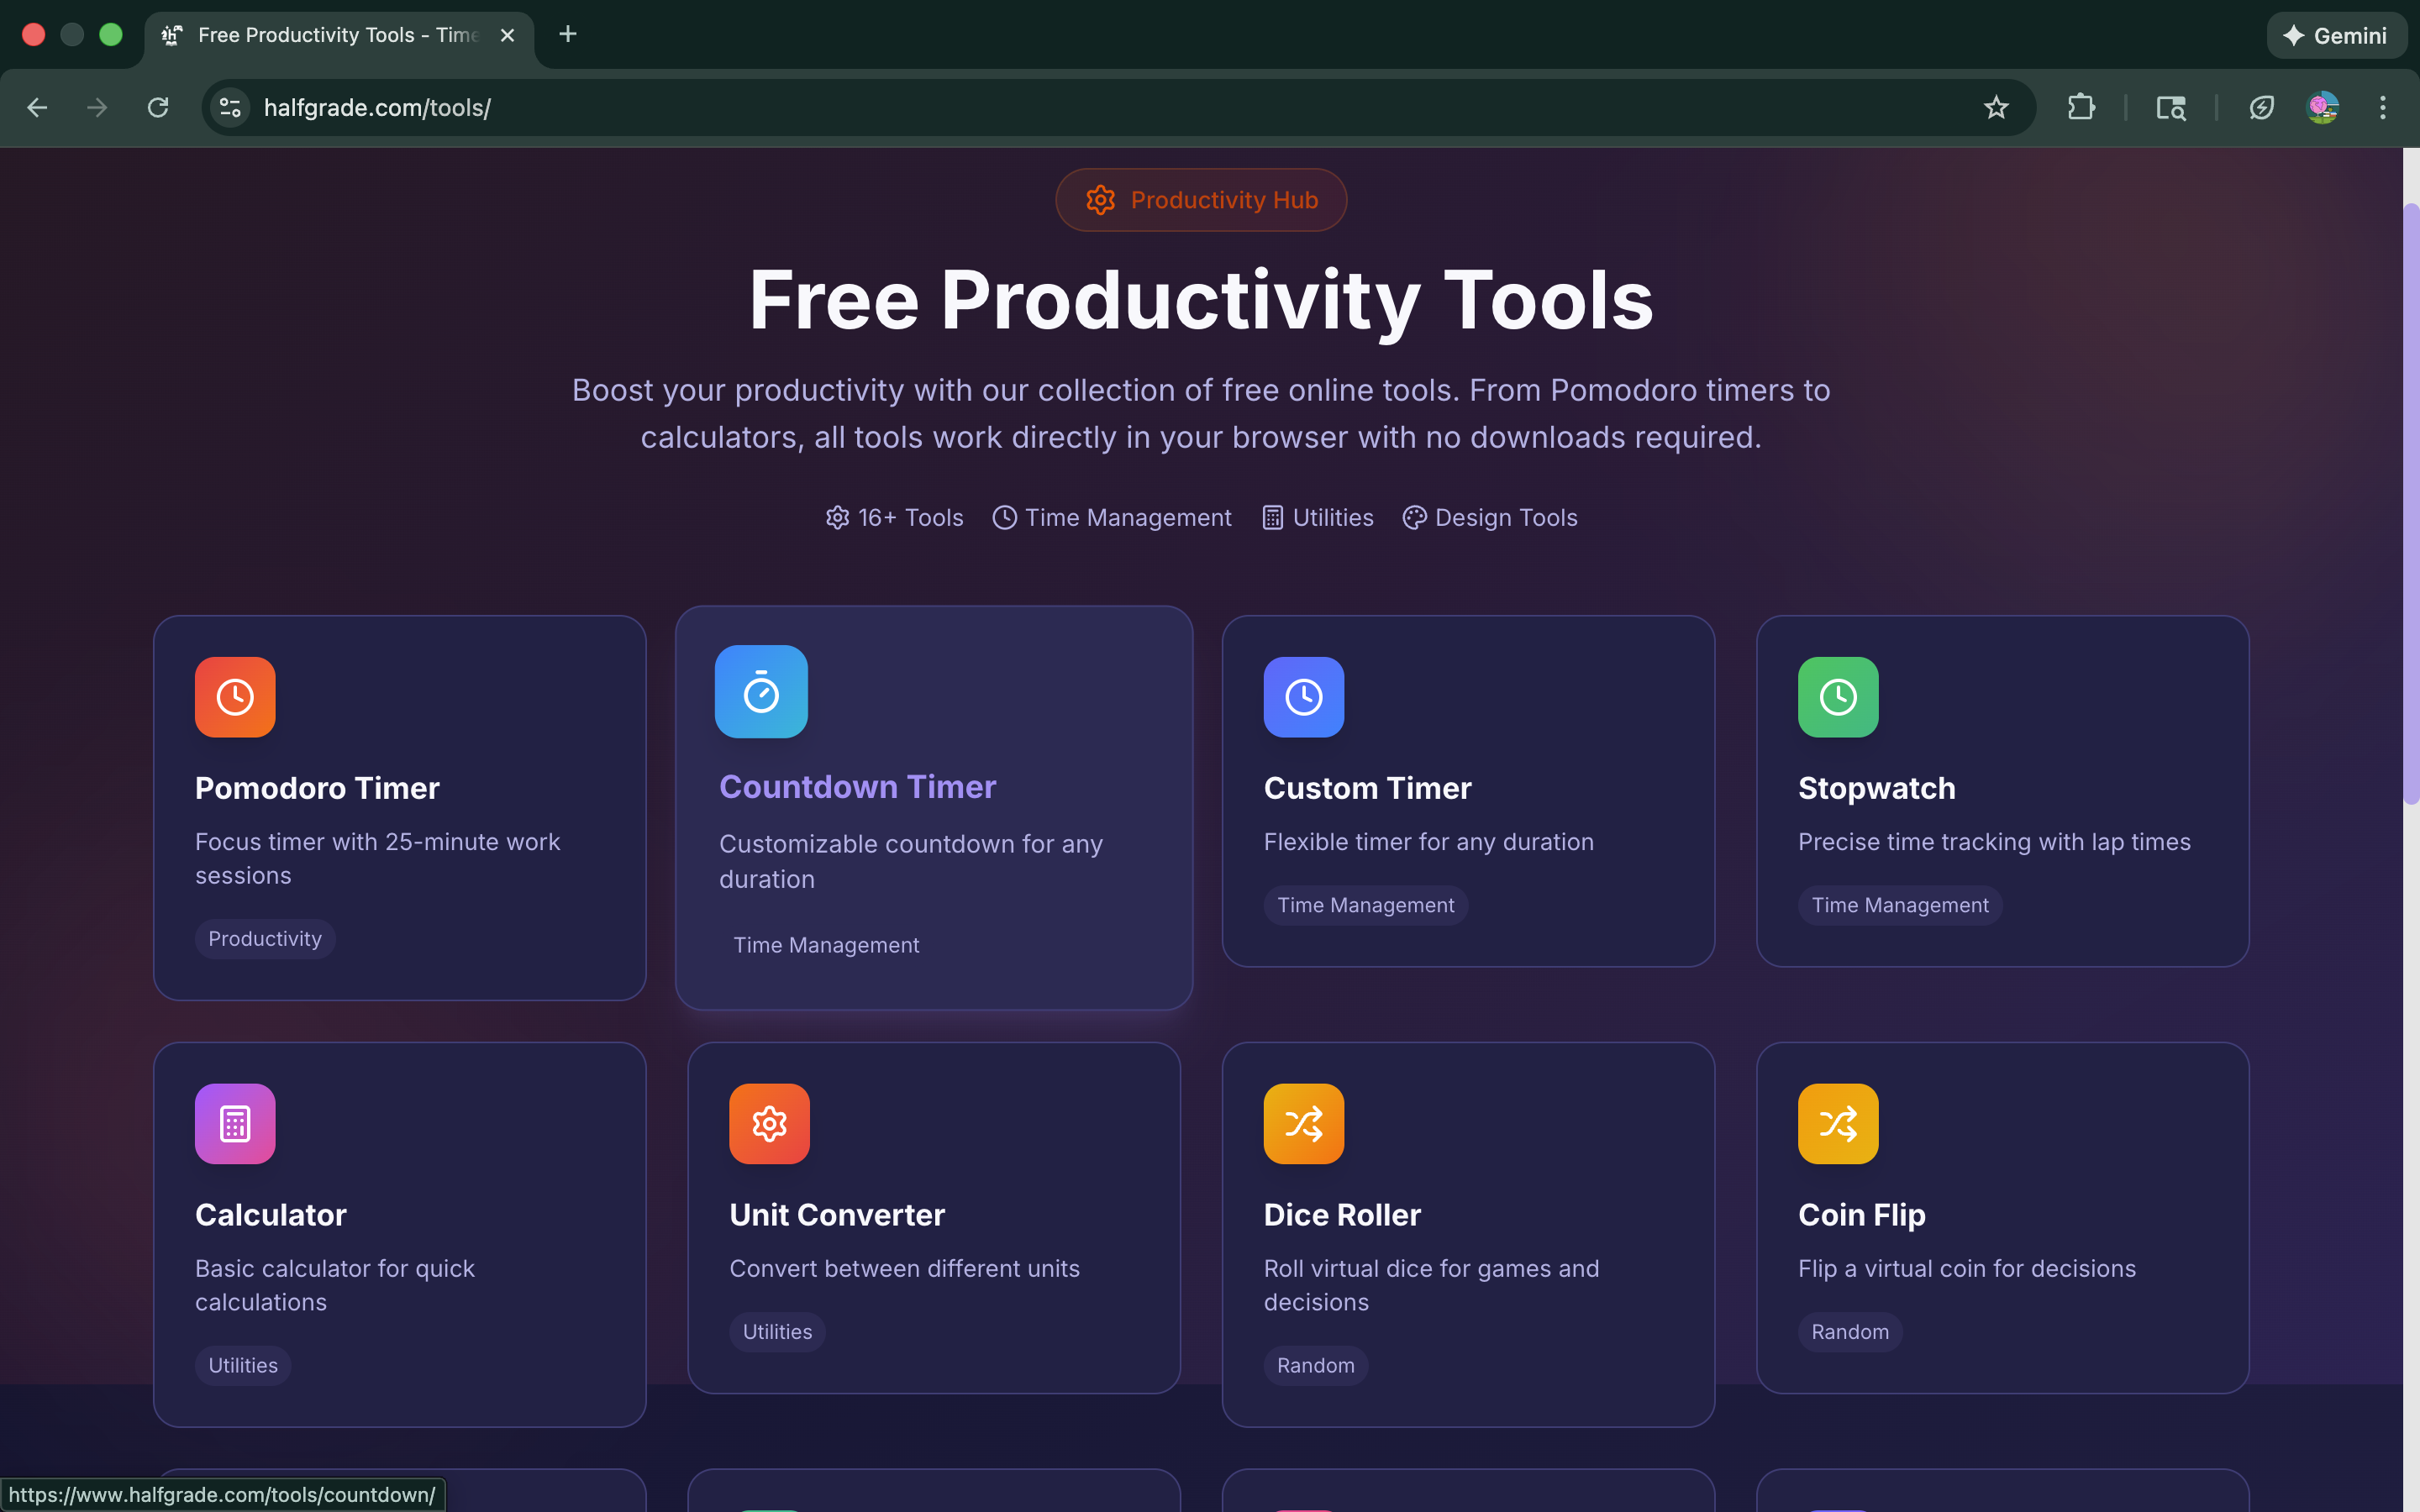Click the Productivity Hub badge
Image resolution: width=2420 pixels, height=1512 pixels.
point(1200,200)
